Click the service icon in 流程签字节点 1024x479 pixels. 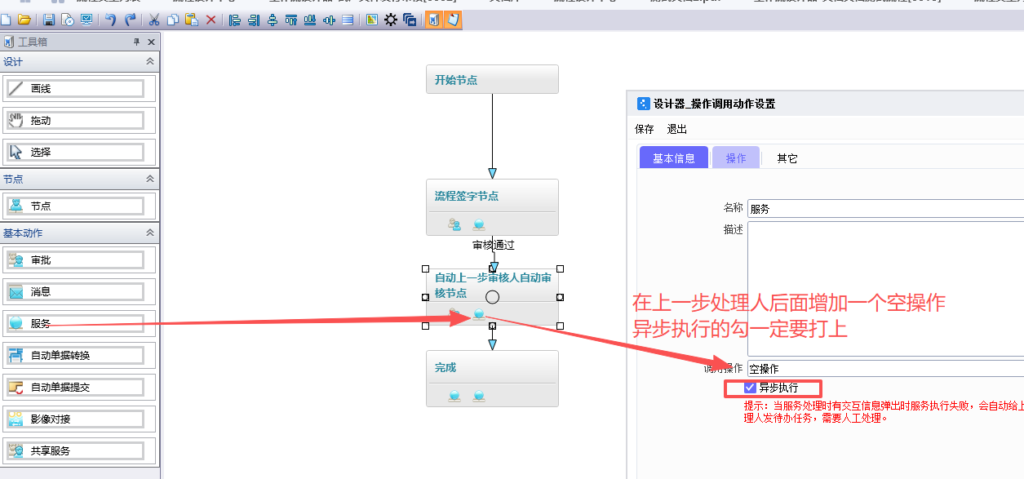click(479, 224)
